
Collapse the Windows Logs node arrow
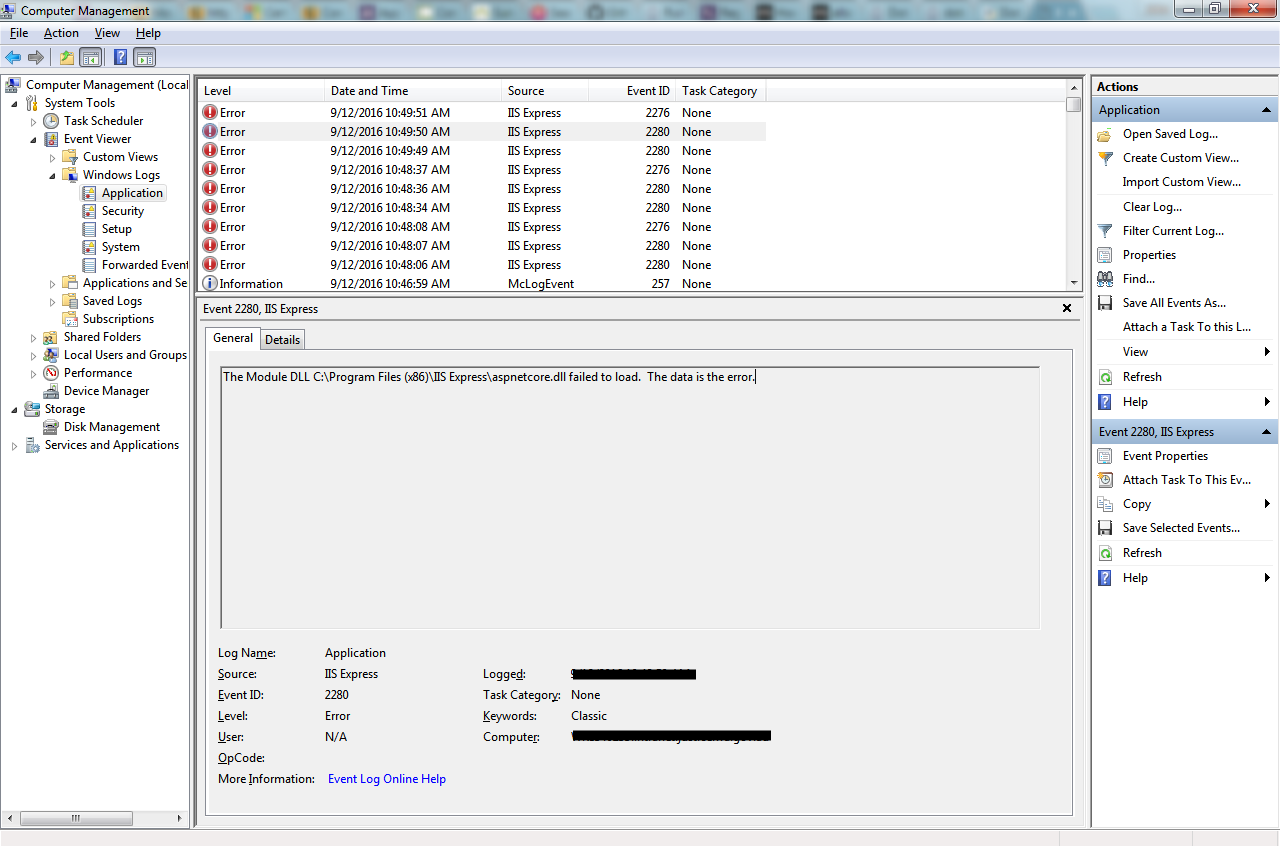pos(52,175)
